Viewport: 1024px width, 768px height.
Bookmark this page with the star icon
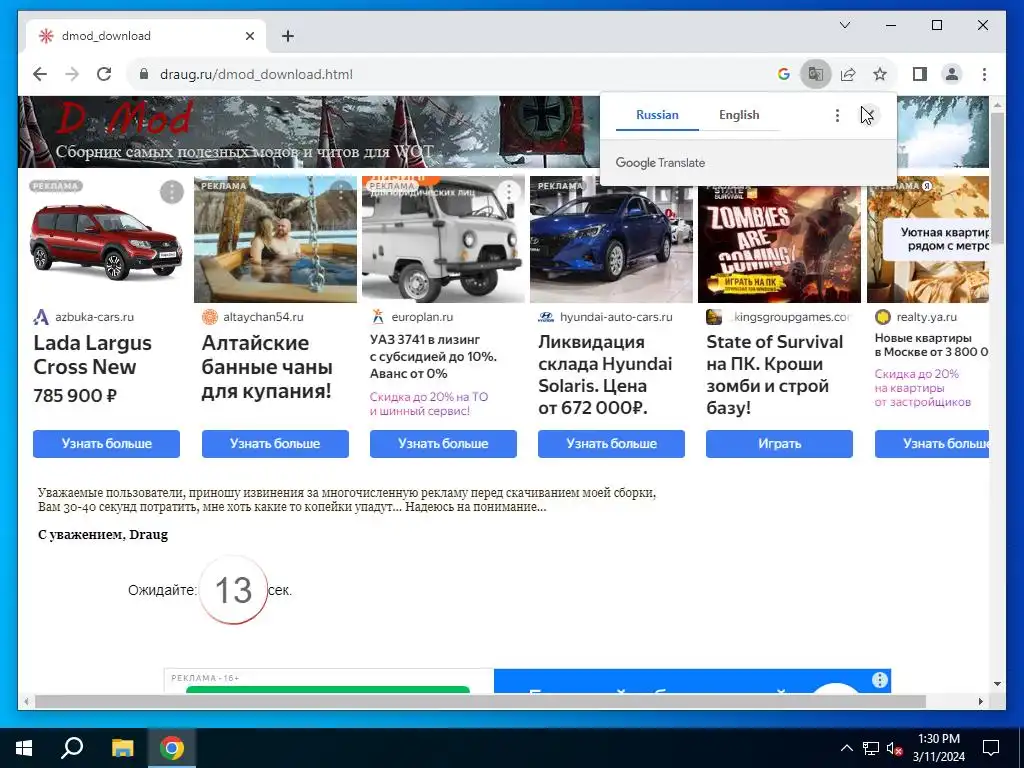coord(880,74)
